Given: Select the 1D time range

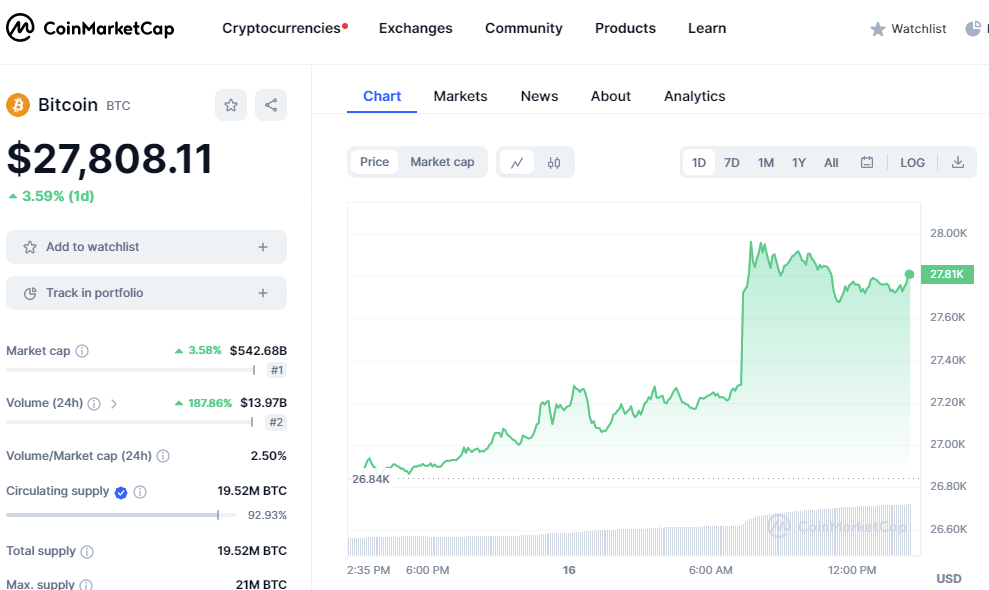Looking at the screenshot, I should pos(699,162).
